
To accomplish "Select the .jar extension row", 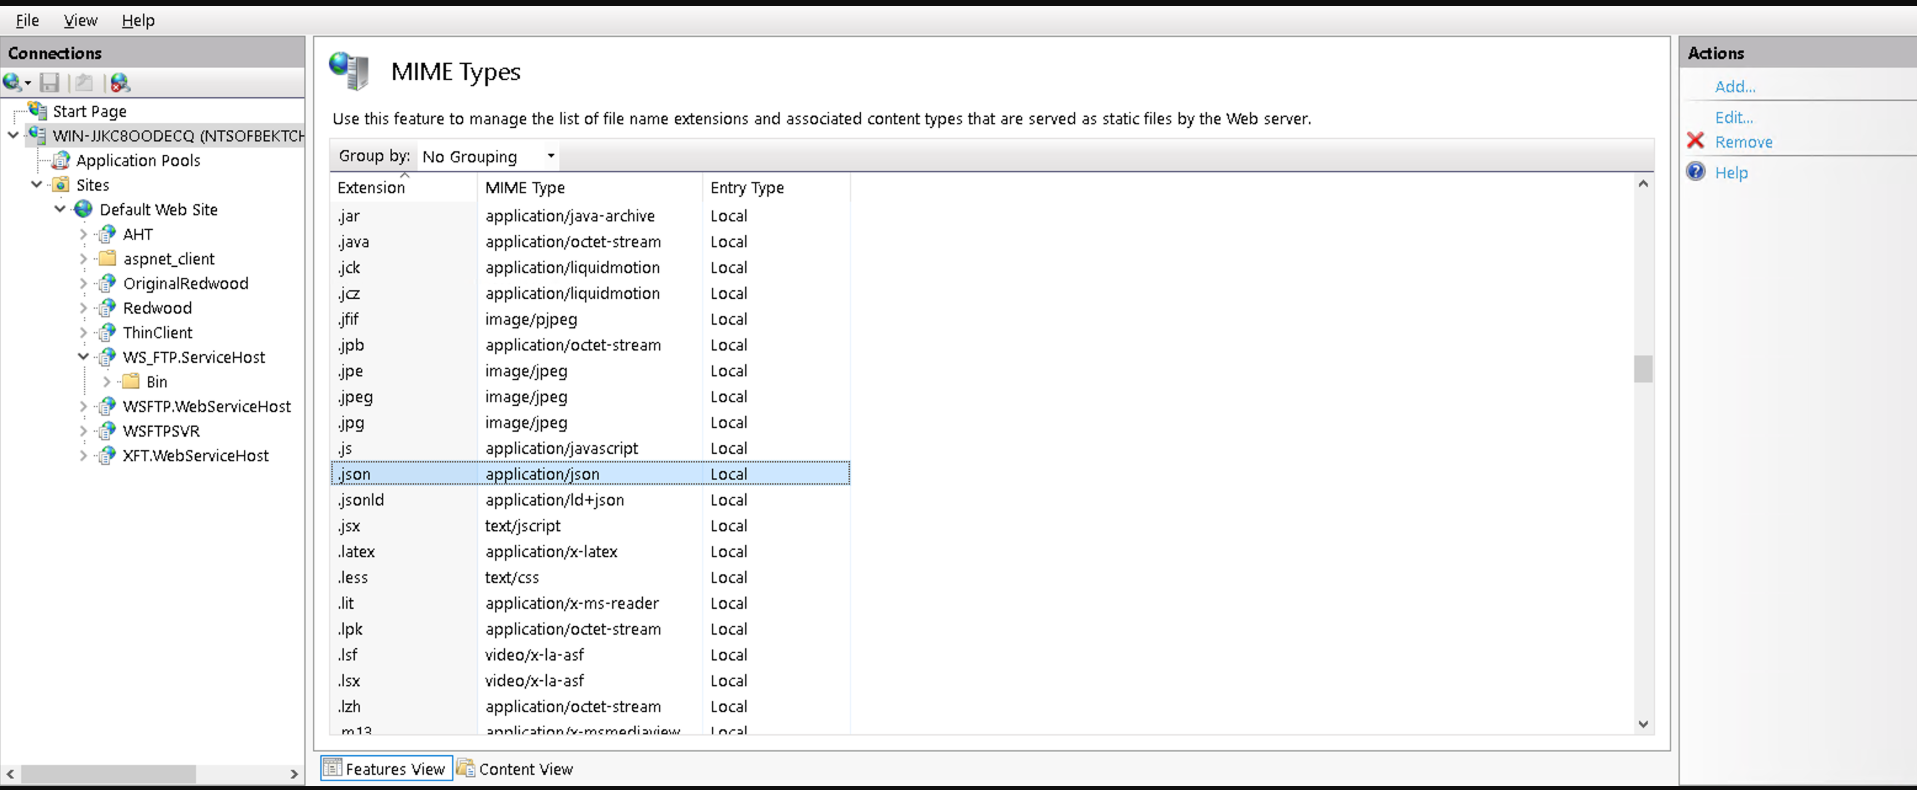I will point(590,215).
